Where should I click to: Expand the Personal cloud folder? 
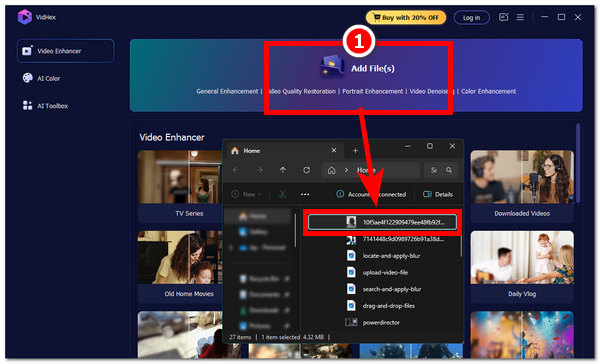click(231, 248)
